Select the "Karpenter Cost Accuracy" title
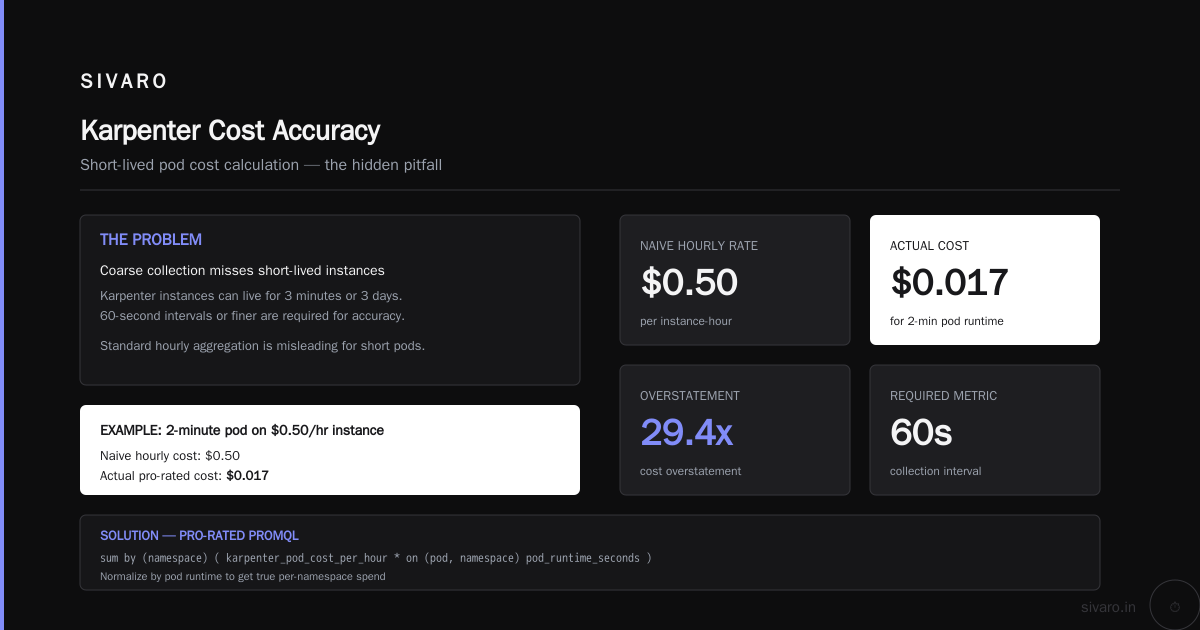This screenshot has width=1200, height=630. (230, 130)
